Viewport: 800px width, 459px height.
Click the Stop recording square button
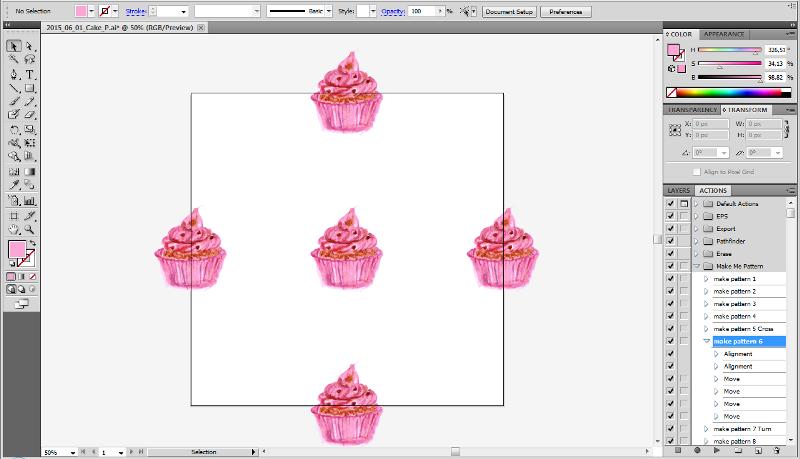(x=678, y=450)
